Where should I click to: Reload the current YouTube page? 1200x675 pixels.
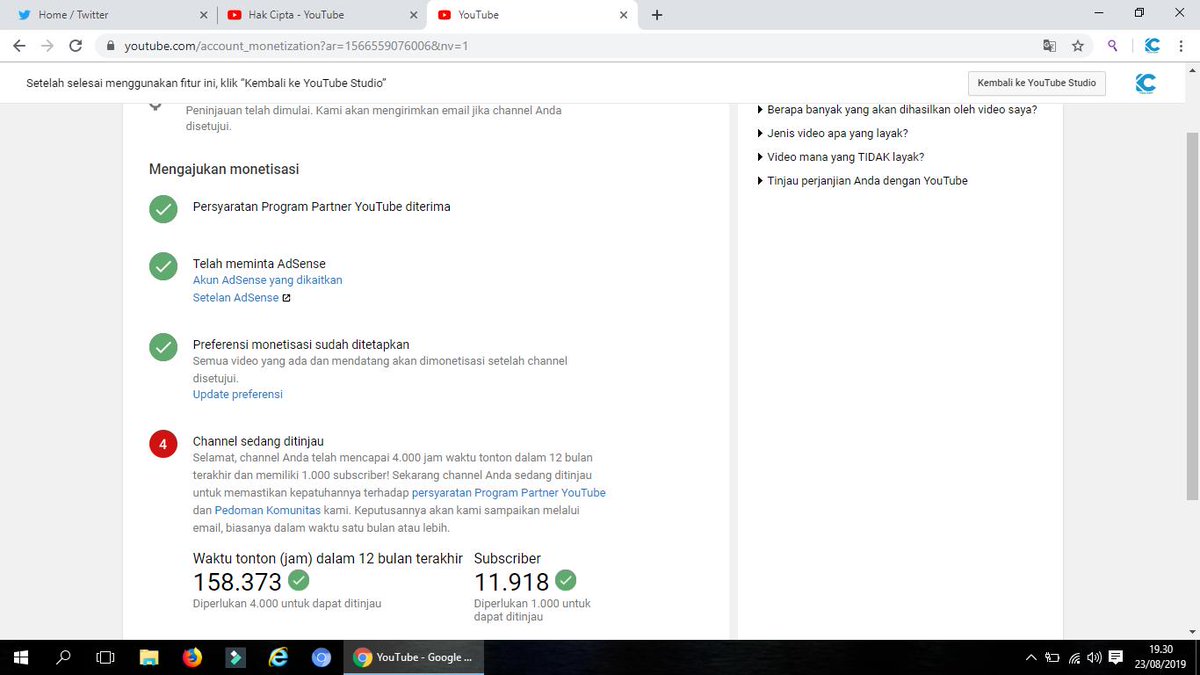[75, 46]
